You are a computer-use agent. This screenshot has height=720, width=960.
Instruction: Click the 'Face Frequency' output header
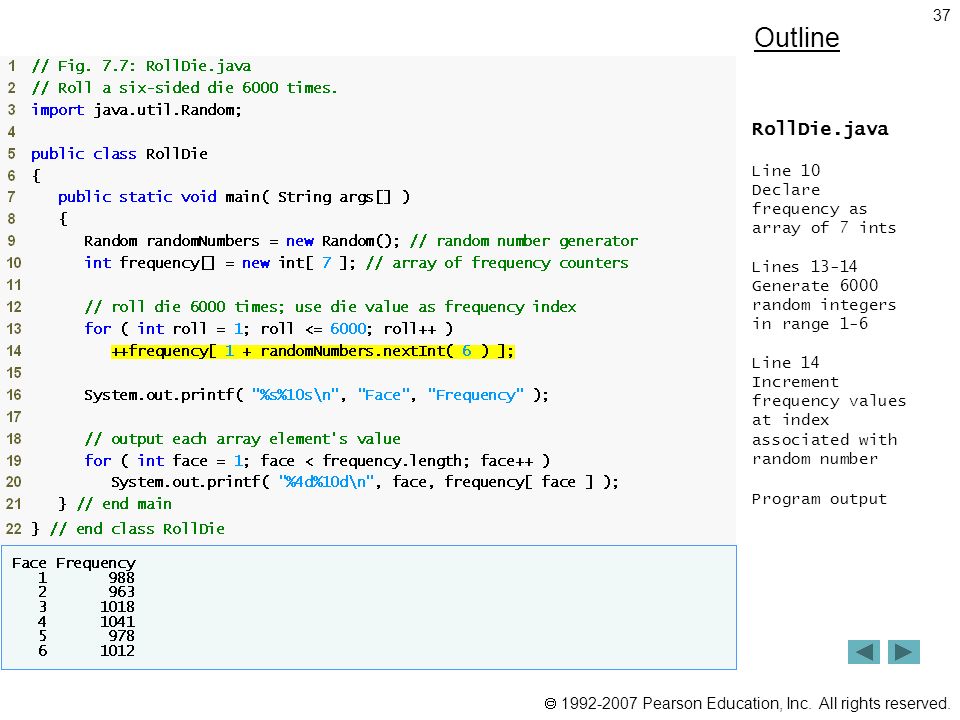pos(73,563)
